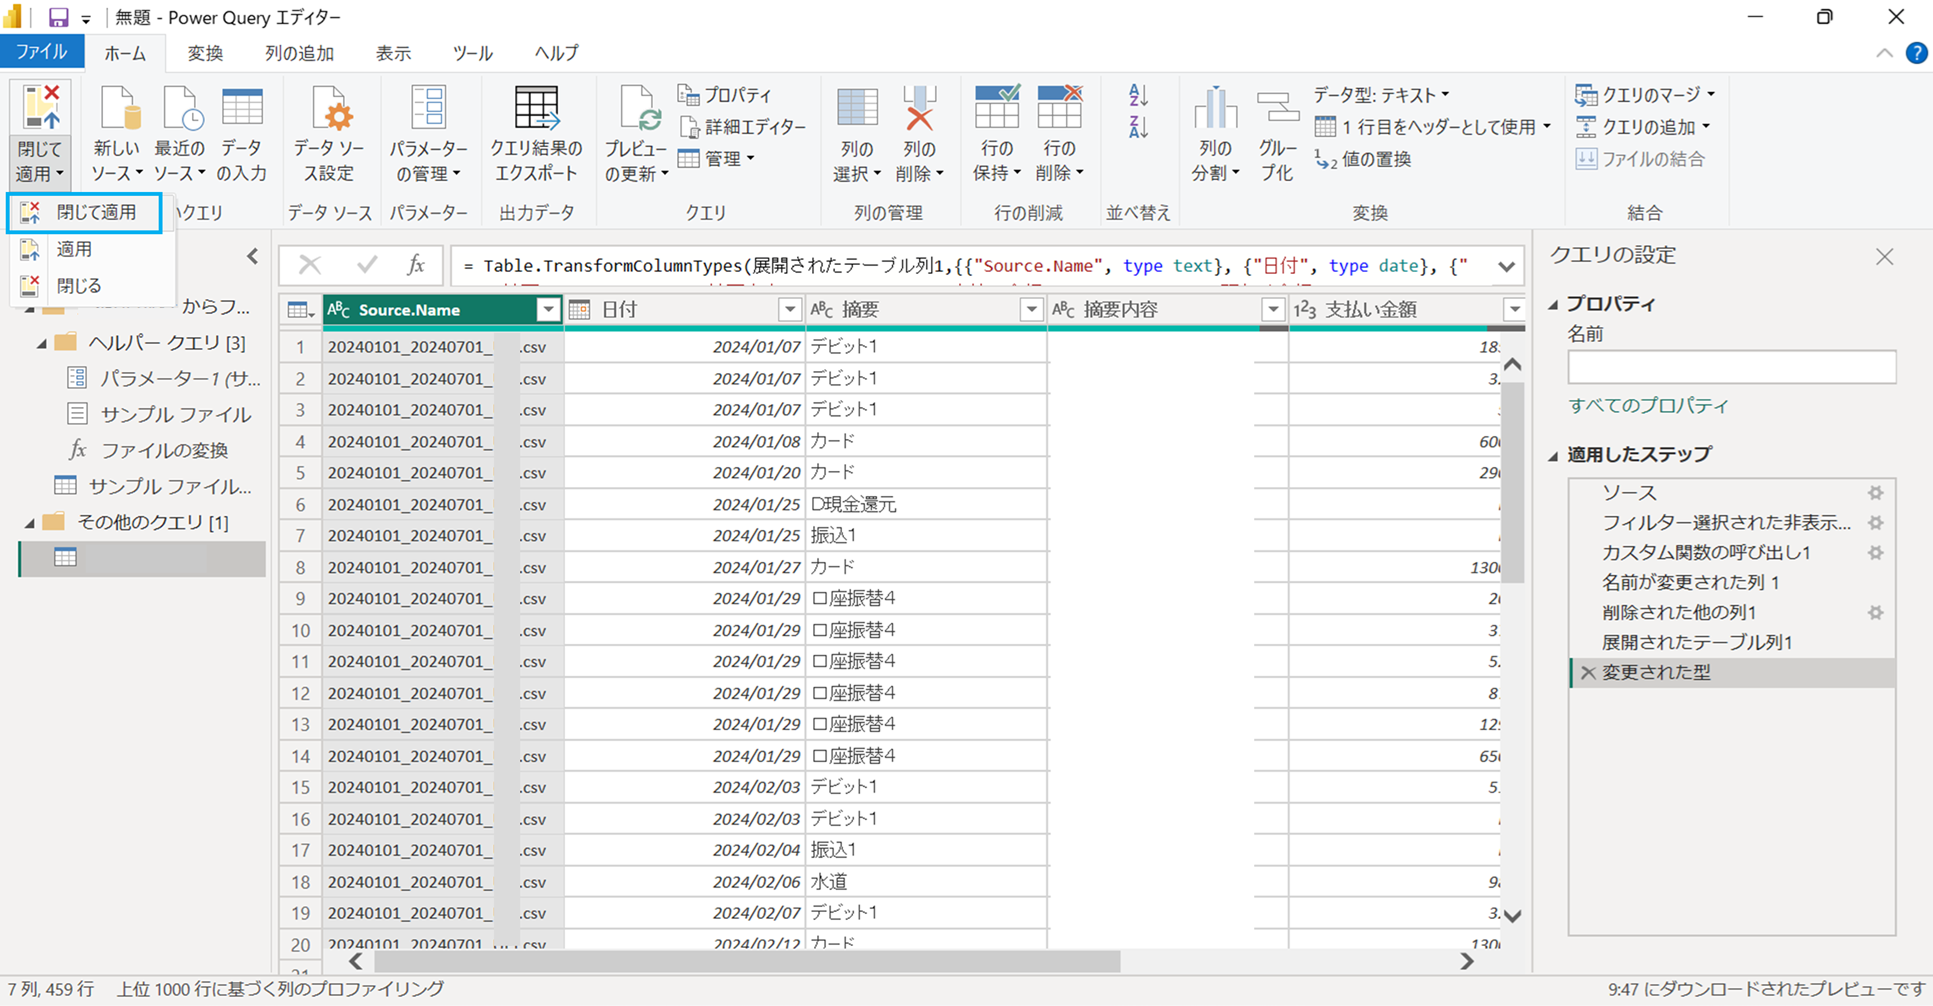Choose 適用 from the open menu
This screenshot has width=1933, height=1006.
[x=73, y=248]
